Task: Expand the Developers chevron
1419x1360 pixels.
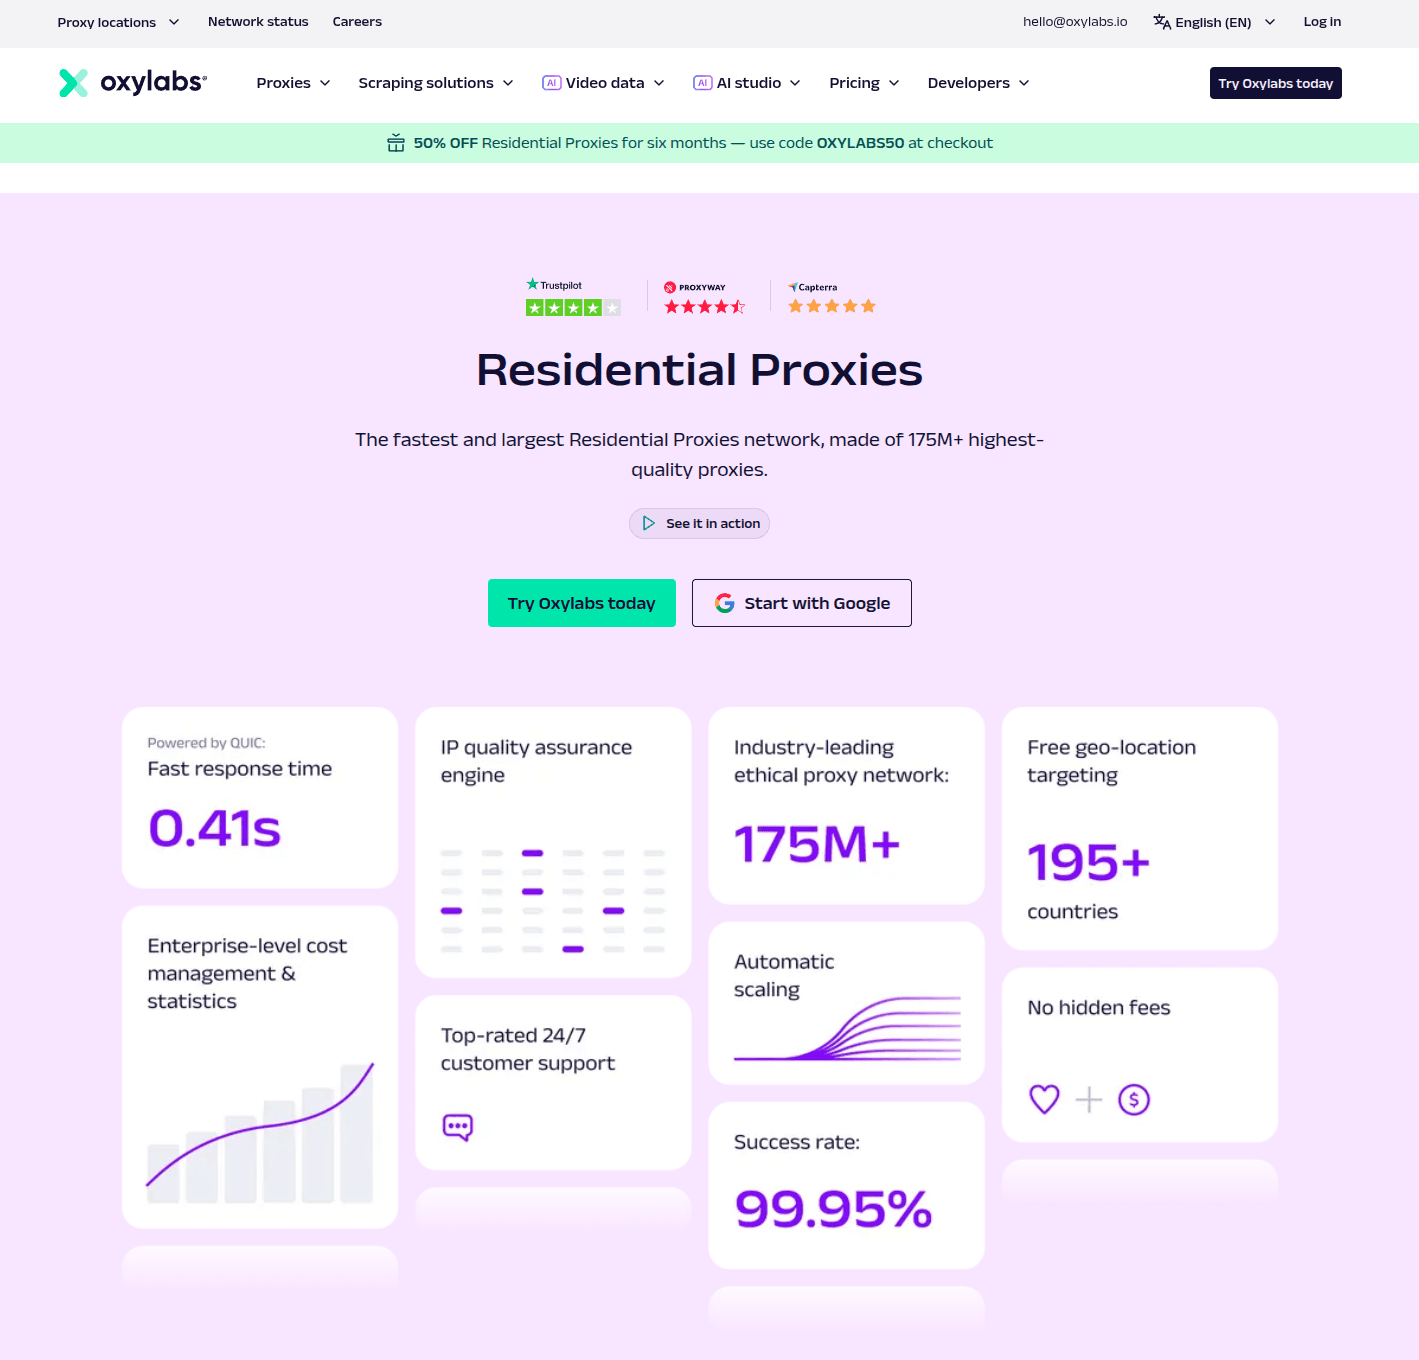Action: pos(1024,83)
